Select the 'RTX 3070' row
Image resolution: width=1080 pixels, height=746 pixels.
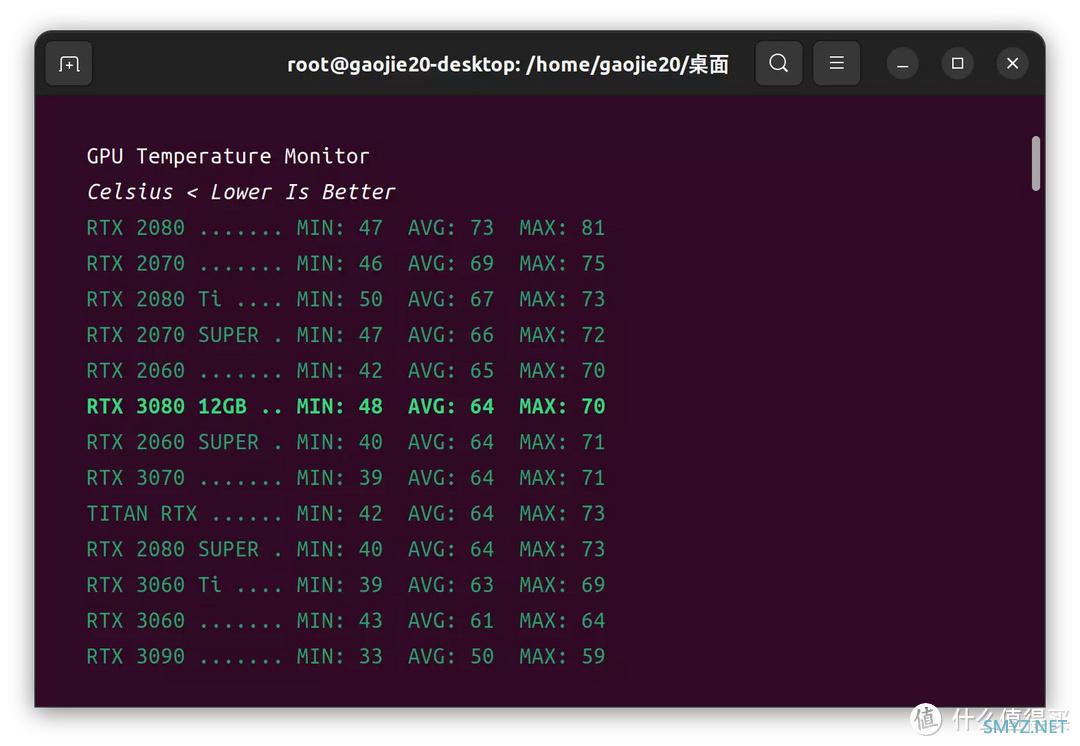pyautogui.click(x=346, y=478)
